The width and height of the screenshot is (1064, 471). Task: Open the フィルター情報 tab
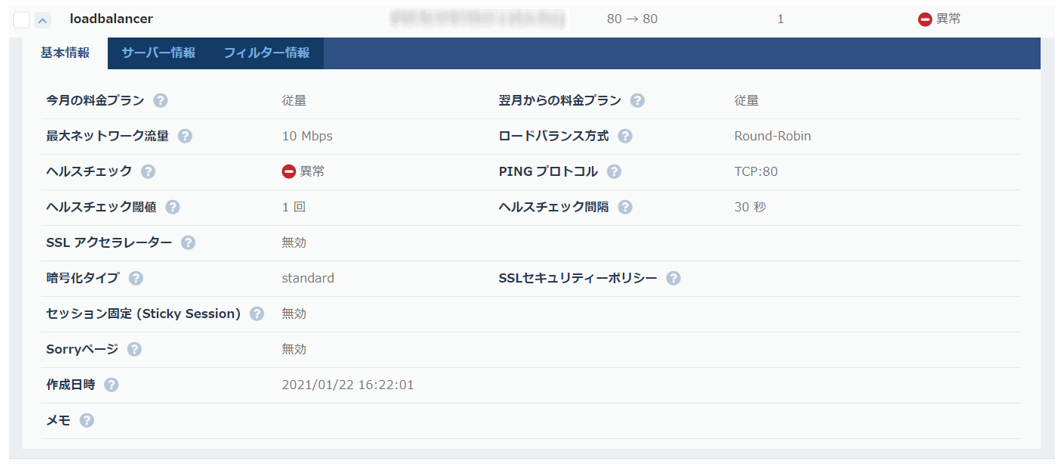coord(266,53)
